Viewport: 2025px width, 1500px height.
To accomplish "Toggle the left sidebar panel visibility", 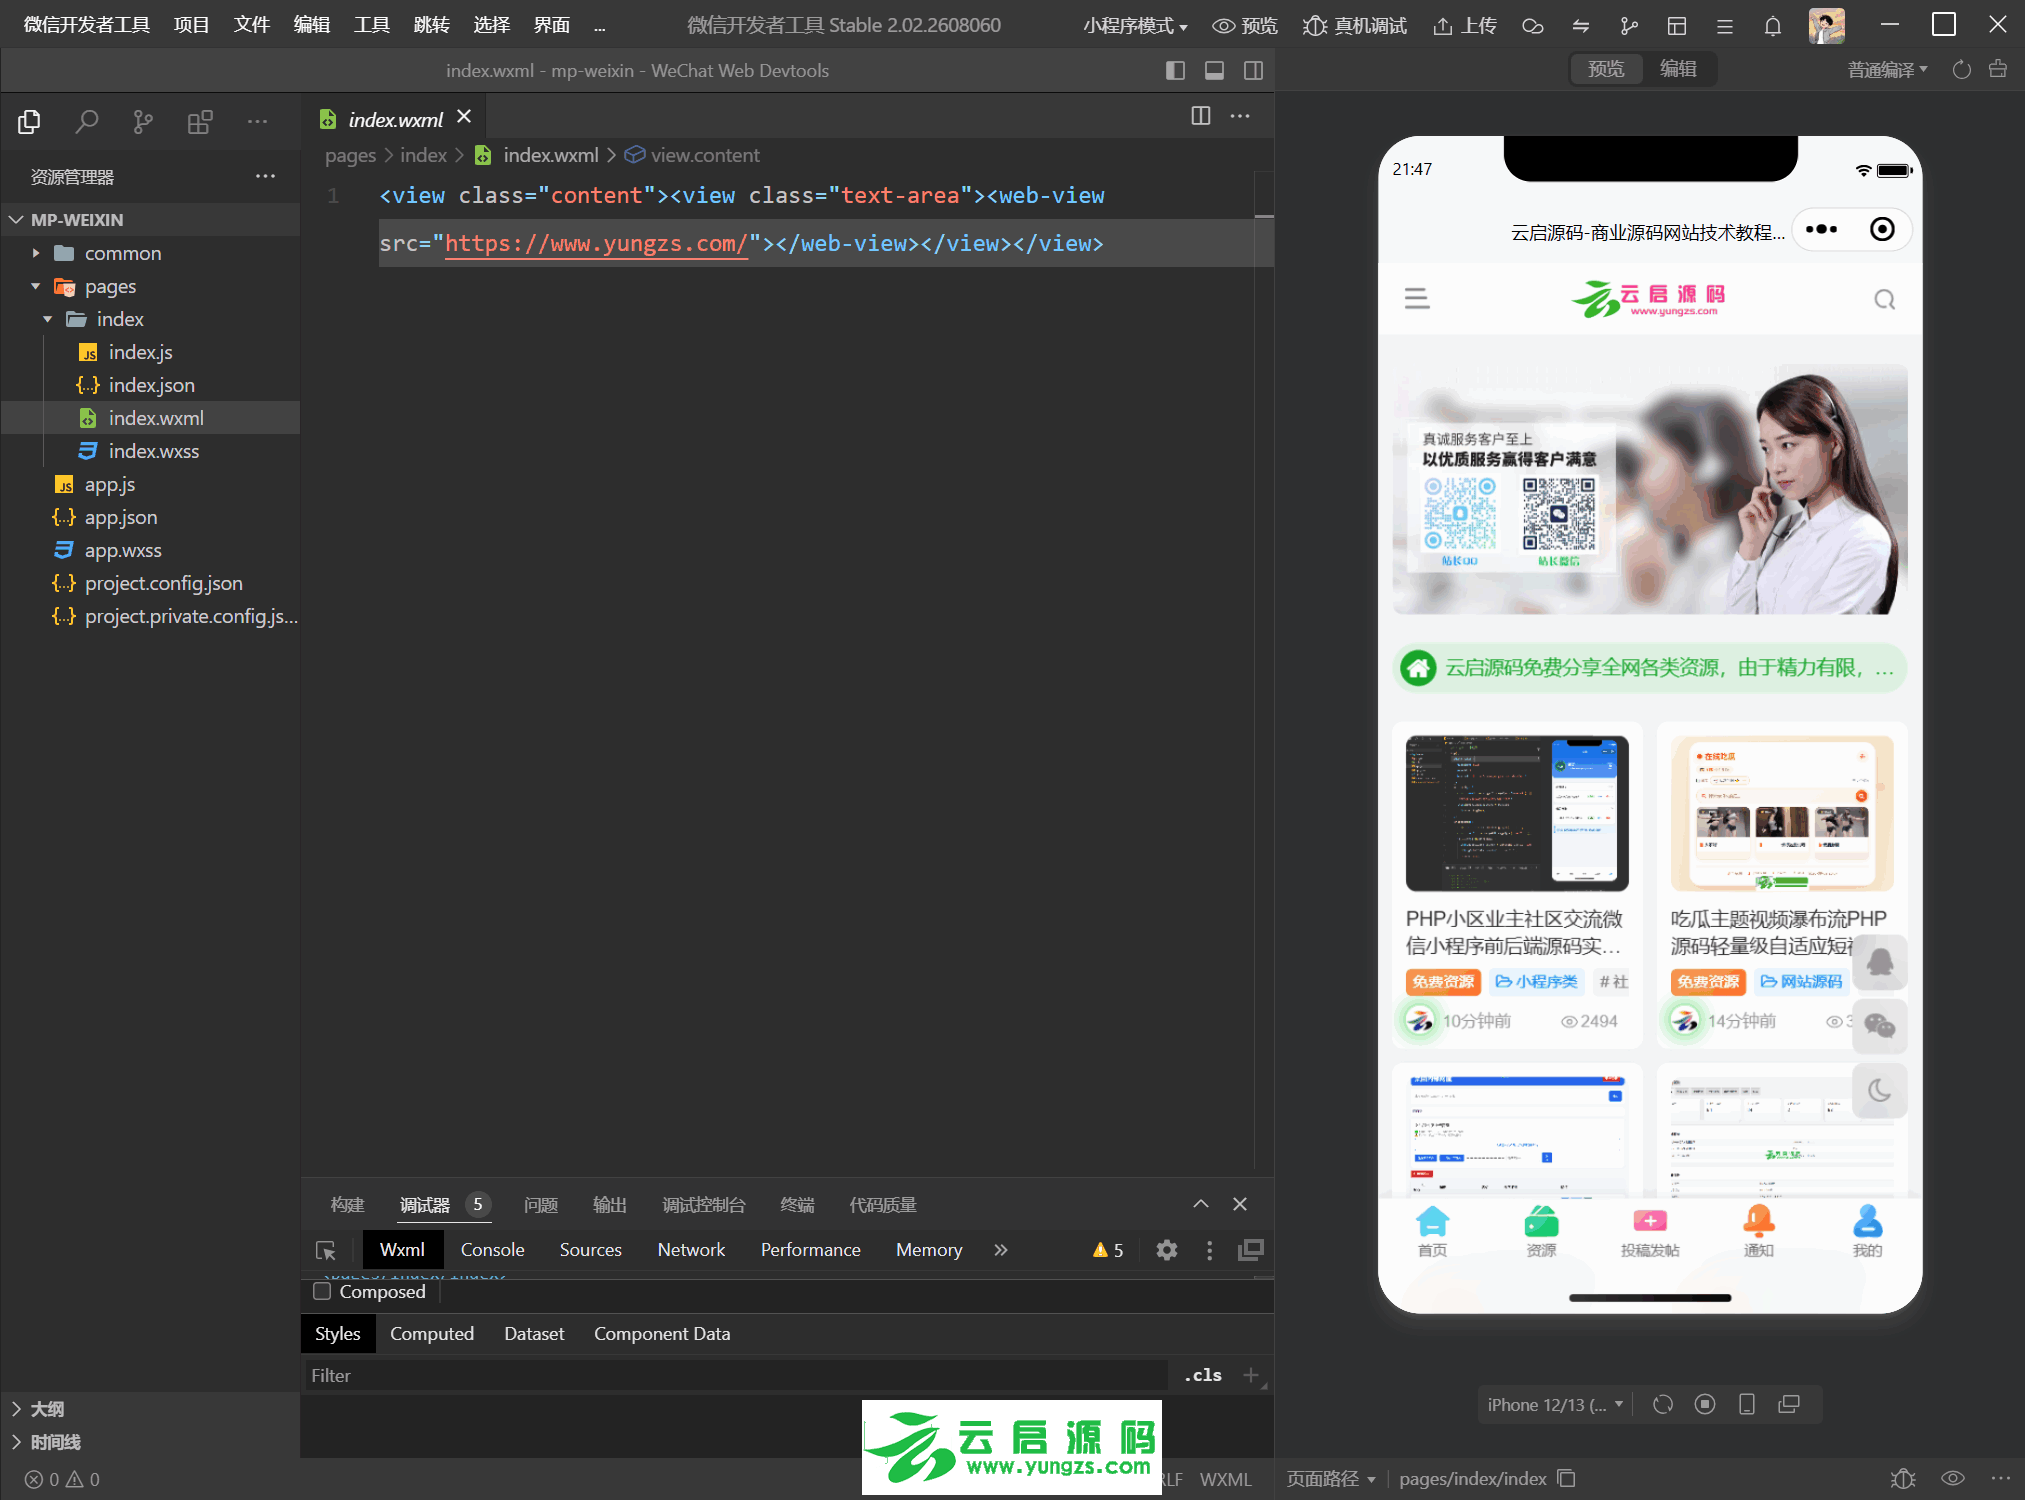I will pyautogui.click(x=1175, y=70).
